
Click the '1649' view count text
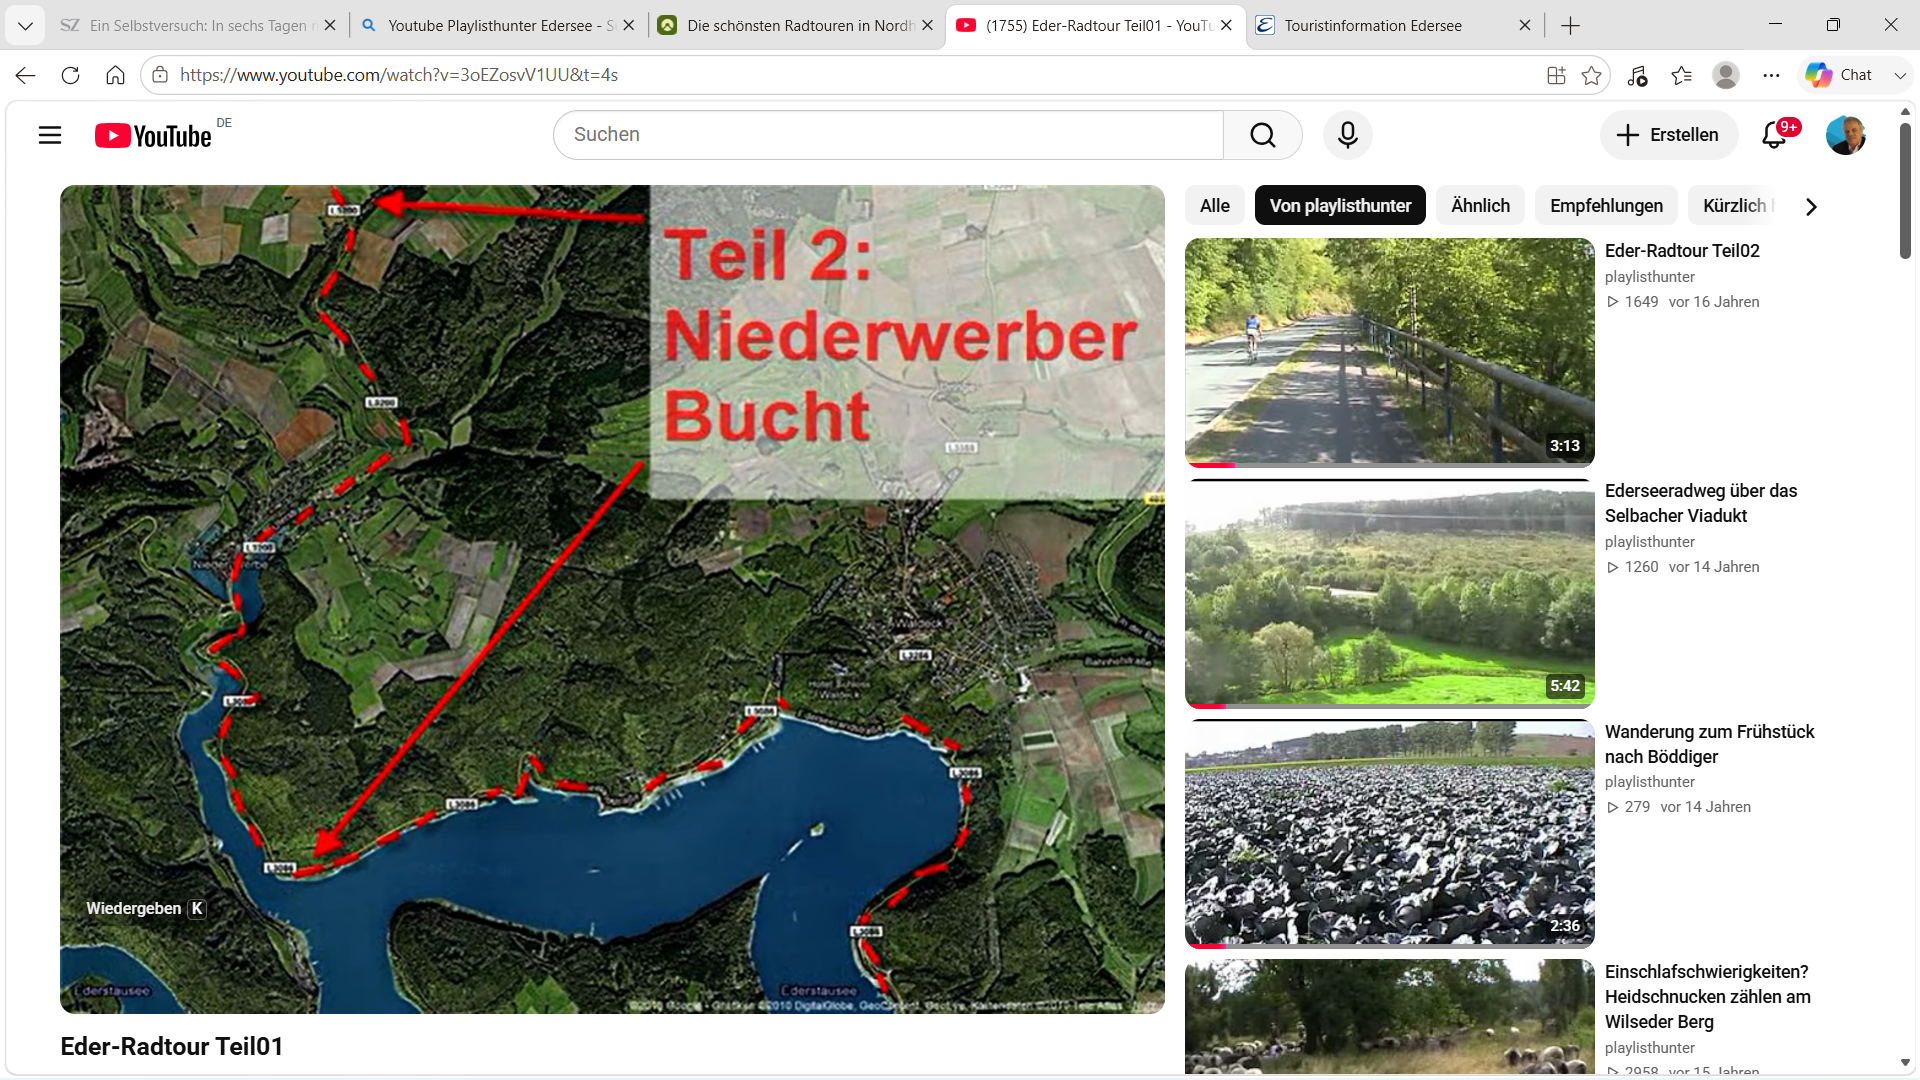[x=1641, y=302]
